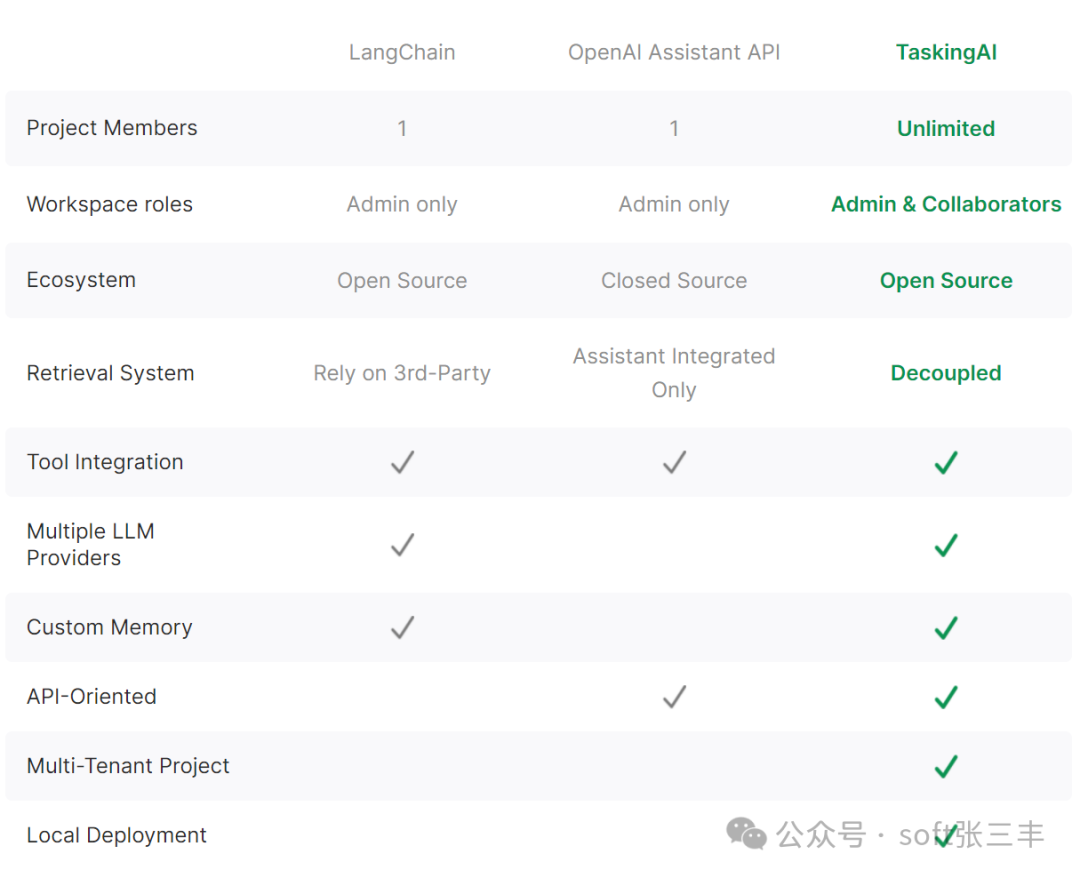This screenshot has width=1080, height=878.
Task: Select the LangChain column header
Action: [x=402, y=53]
